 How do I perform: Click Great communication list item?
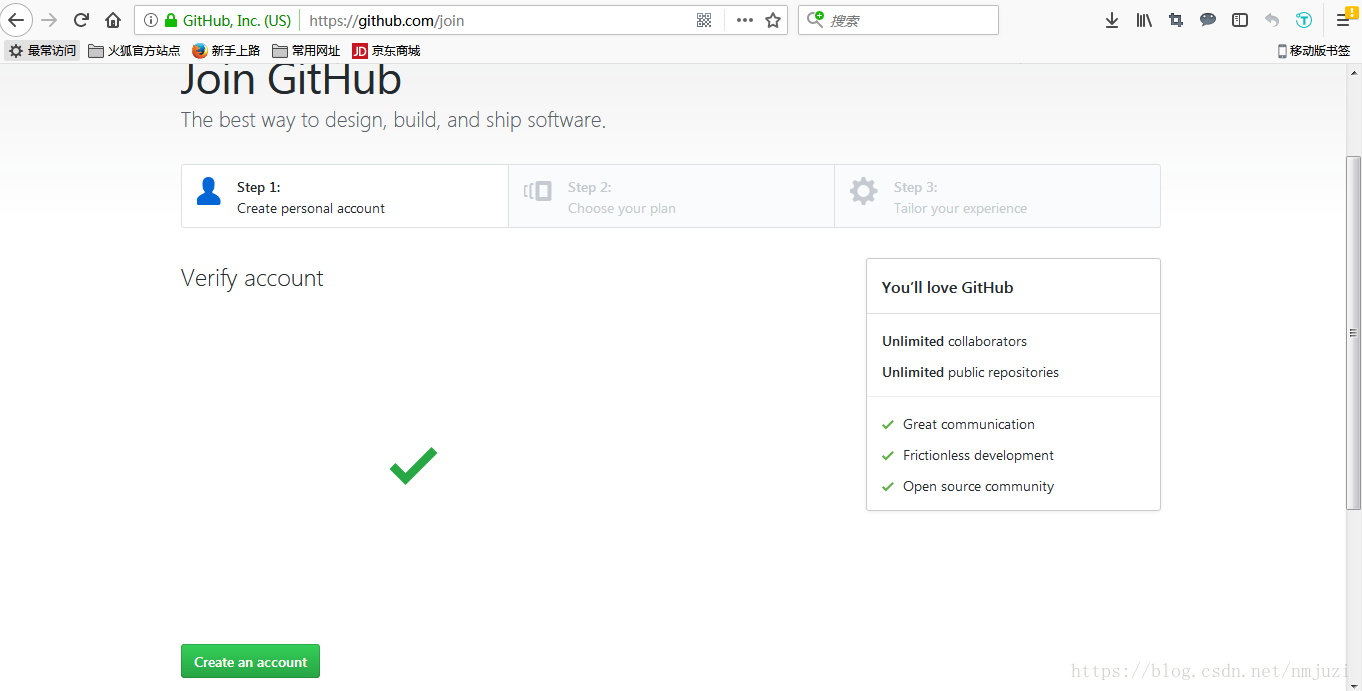coord(958,424)
